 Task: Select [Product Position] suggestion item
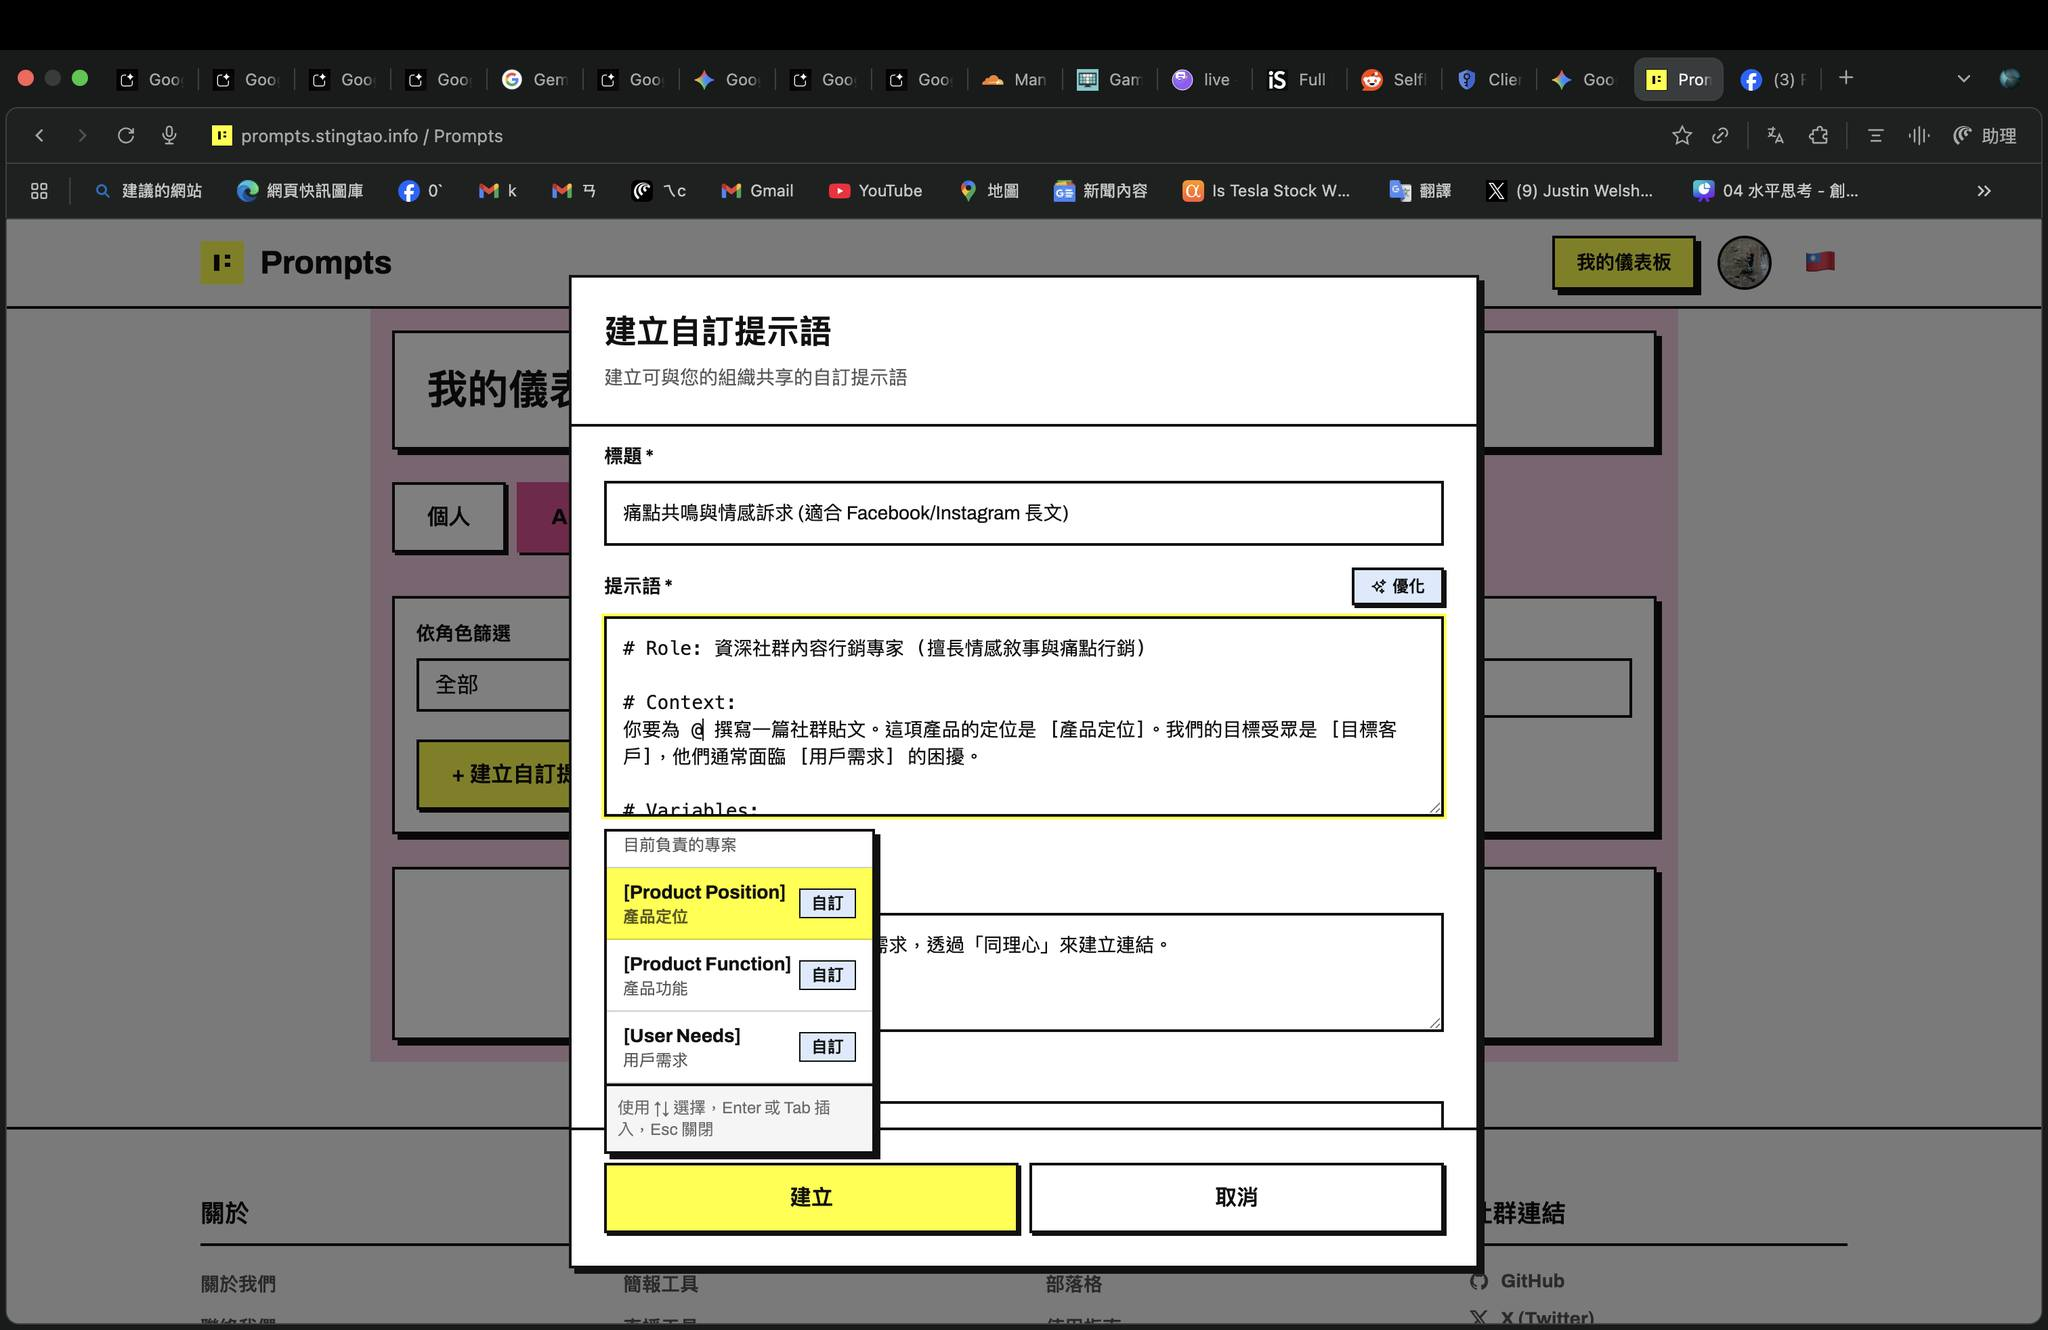pos(705,903)
